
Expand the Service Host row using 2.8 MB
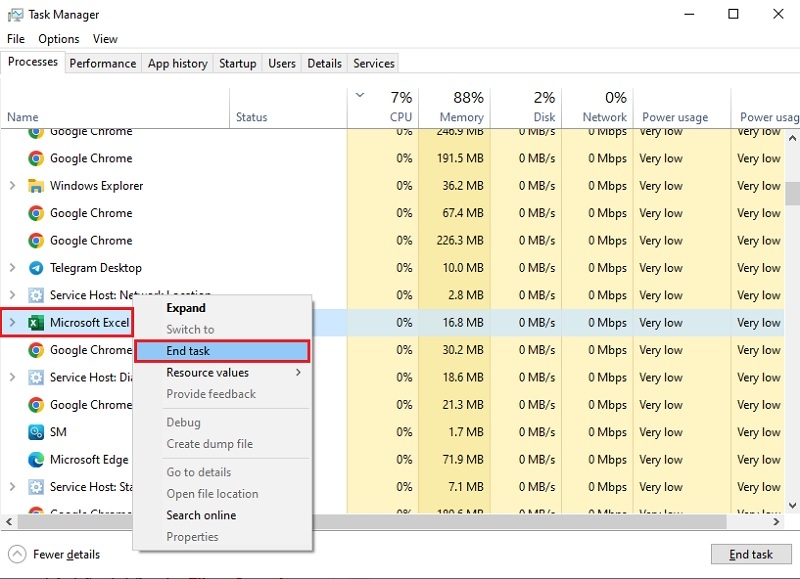(12, 295)
